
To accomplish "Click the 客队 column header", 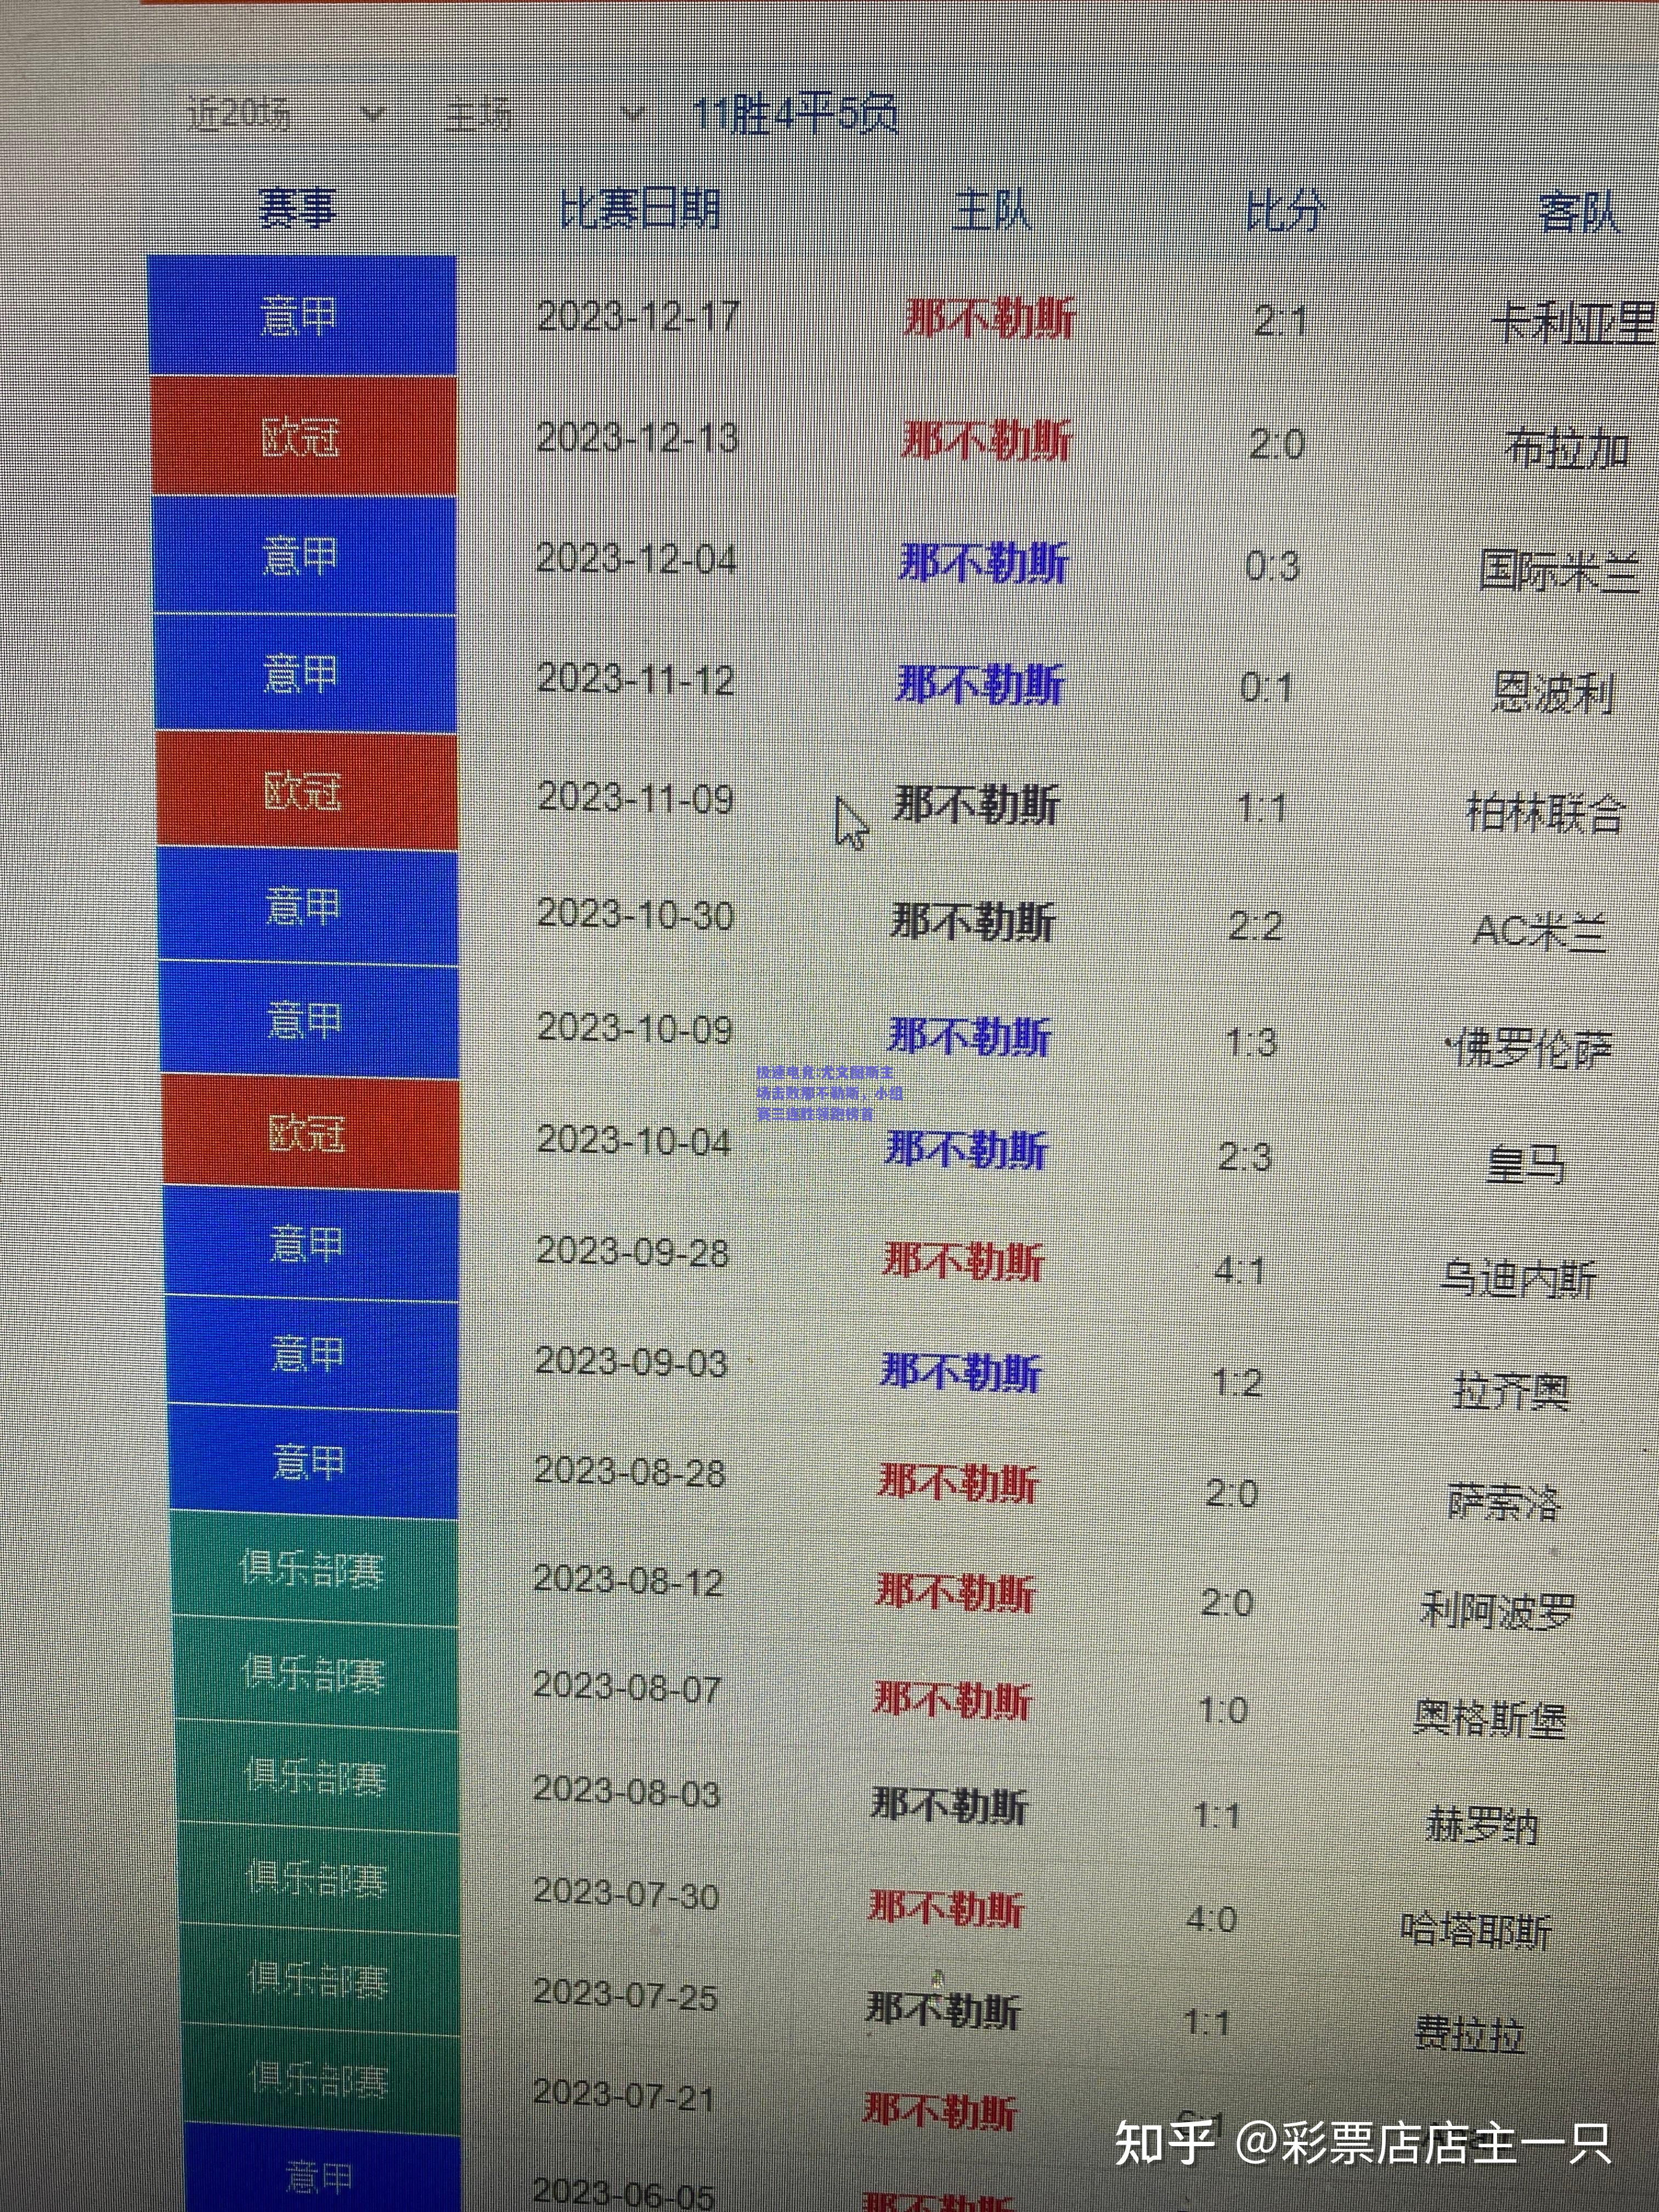I will [x=1578, y=212].
